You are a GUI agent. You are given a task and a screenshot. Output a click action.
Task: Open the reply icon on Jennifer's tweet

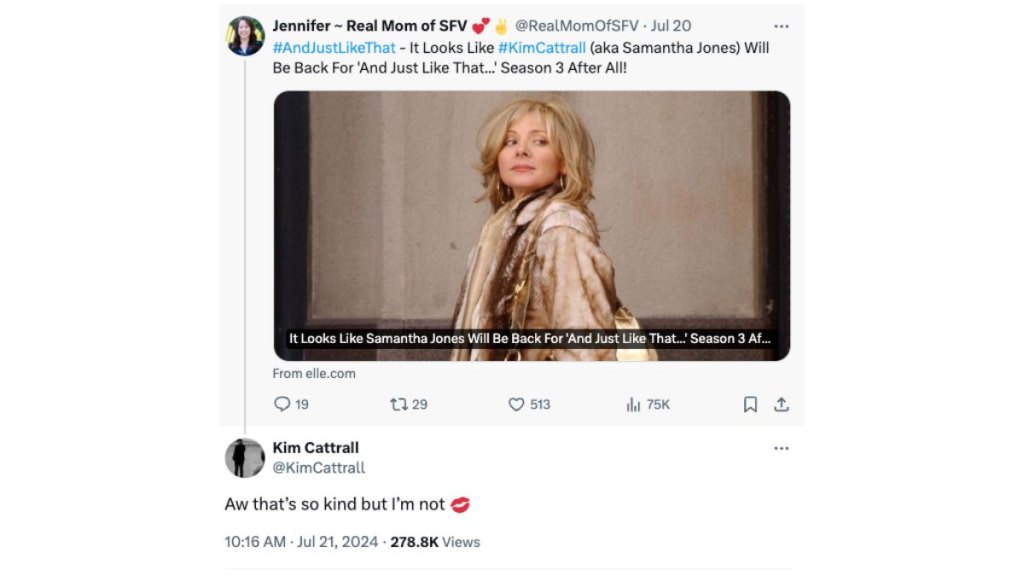[x=284, y=404]
